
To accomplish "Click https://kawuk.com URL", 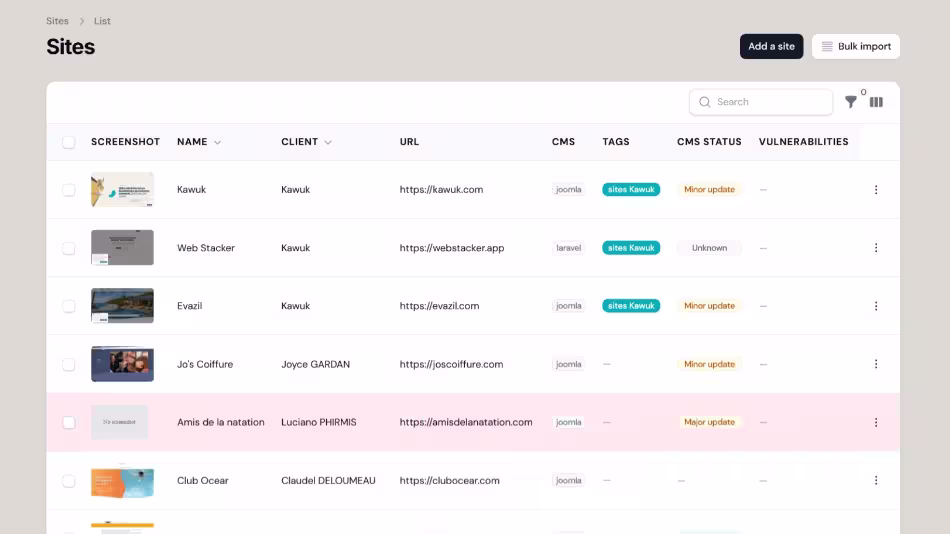I will 441,190.
